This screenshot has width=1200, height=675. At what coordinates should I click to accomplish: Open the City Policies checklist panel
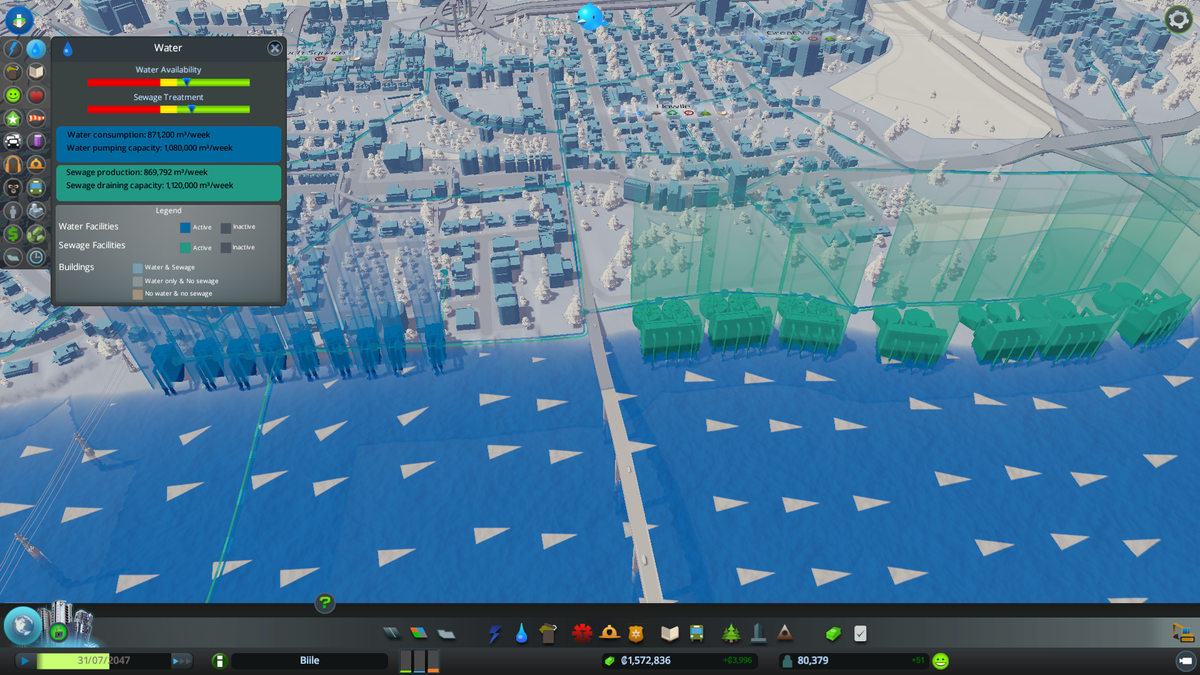point(860,634)
